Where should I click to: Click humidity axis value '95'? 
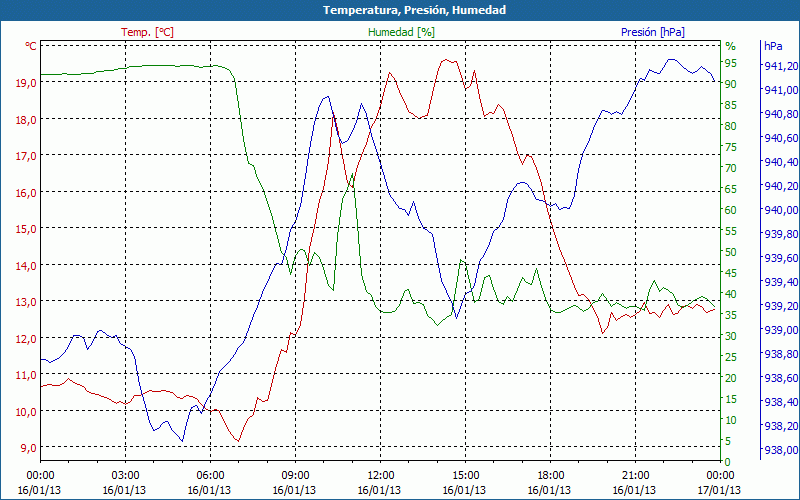point(731,63)
